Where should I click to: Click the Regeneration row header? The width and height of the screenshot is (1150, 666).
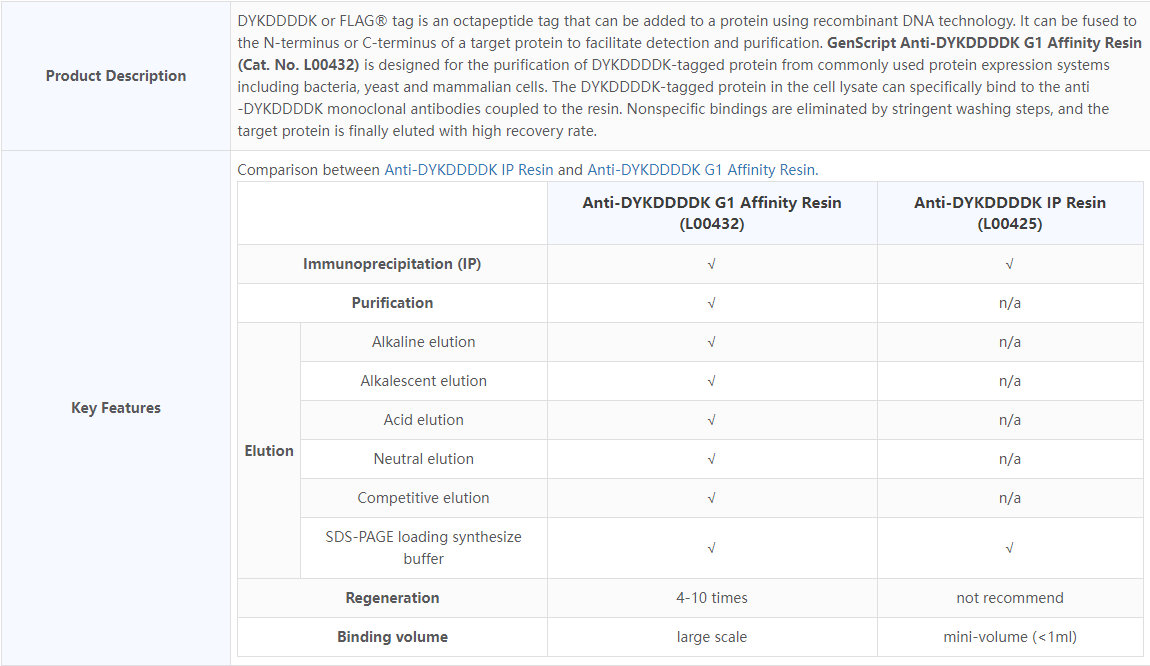(x=392, y=598)
